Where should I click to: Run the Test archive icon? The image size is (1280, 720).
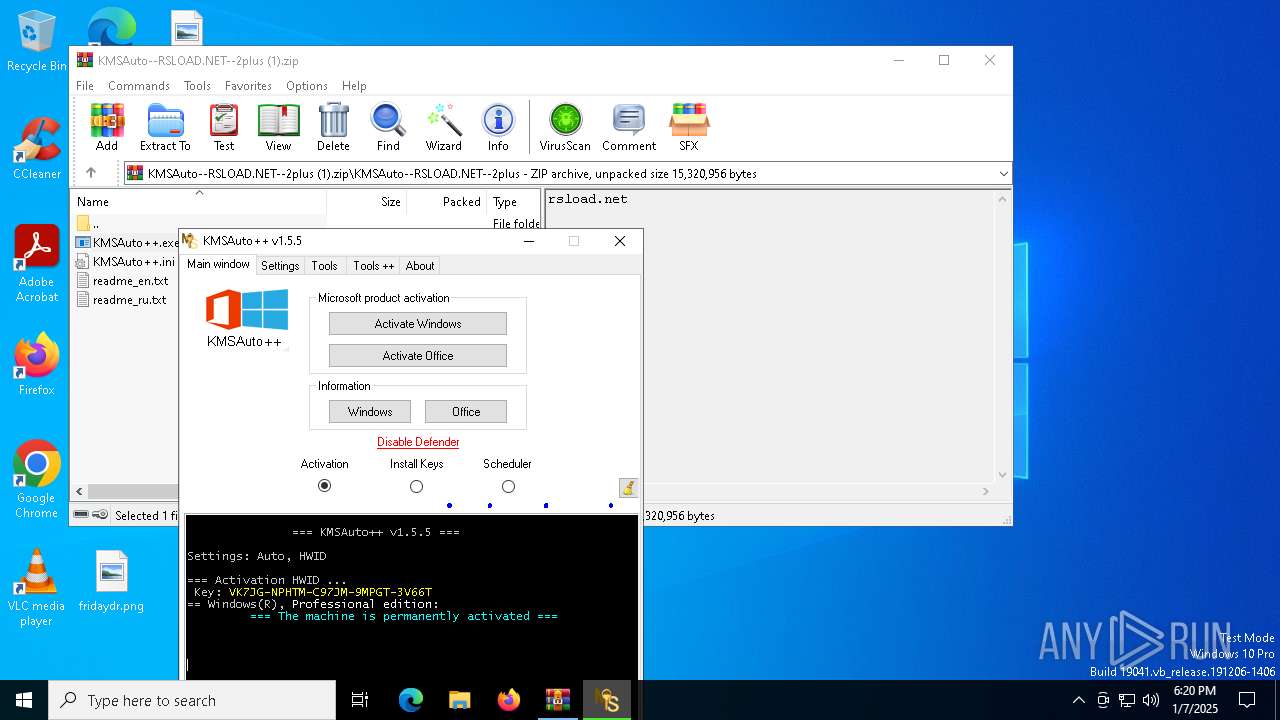point(224,127)
